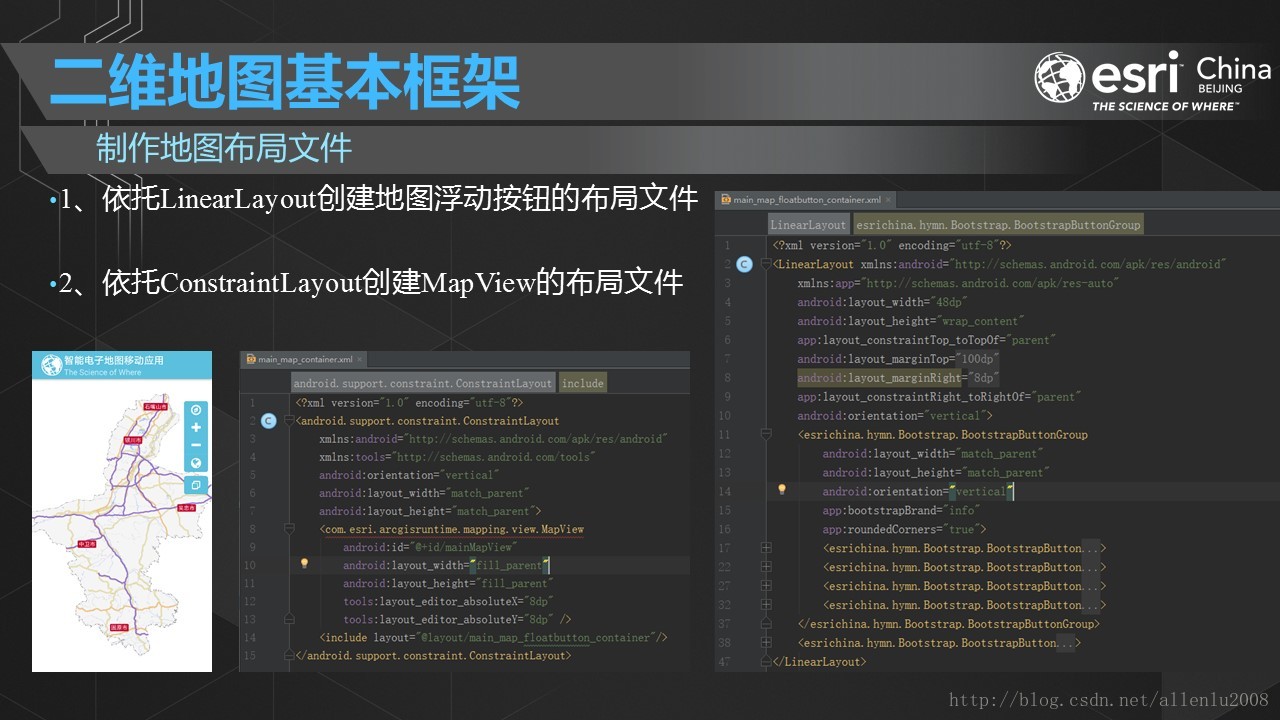1280x720 pixels.
Task: Click the lightbulb hint at layout_width fill_parent line
Action: [x=305, y=564]
